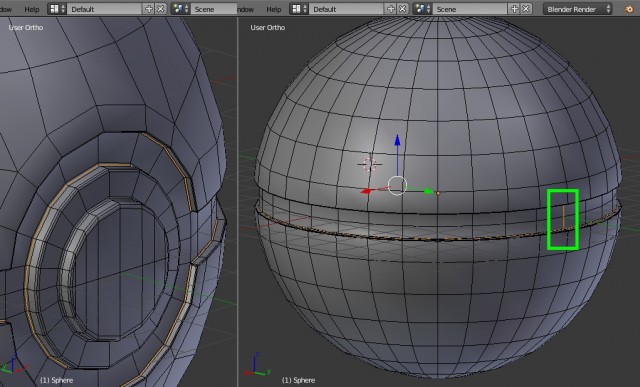
Task: Delete the scene with X beside Scene
Action: 527,9
